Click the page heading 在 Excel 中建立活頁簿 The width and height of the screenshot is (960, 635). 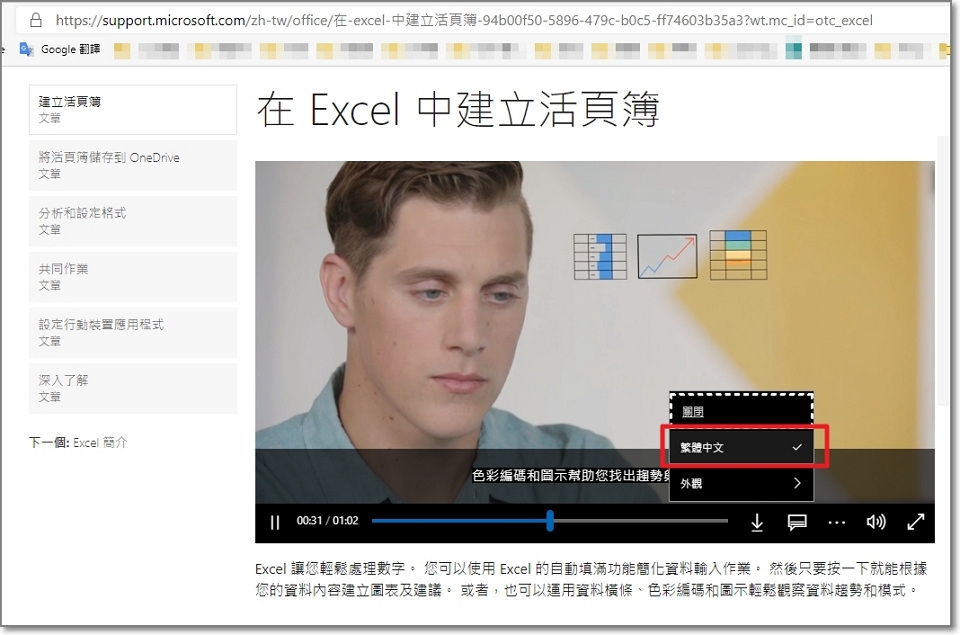click(458, 110)
